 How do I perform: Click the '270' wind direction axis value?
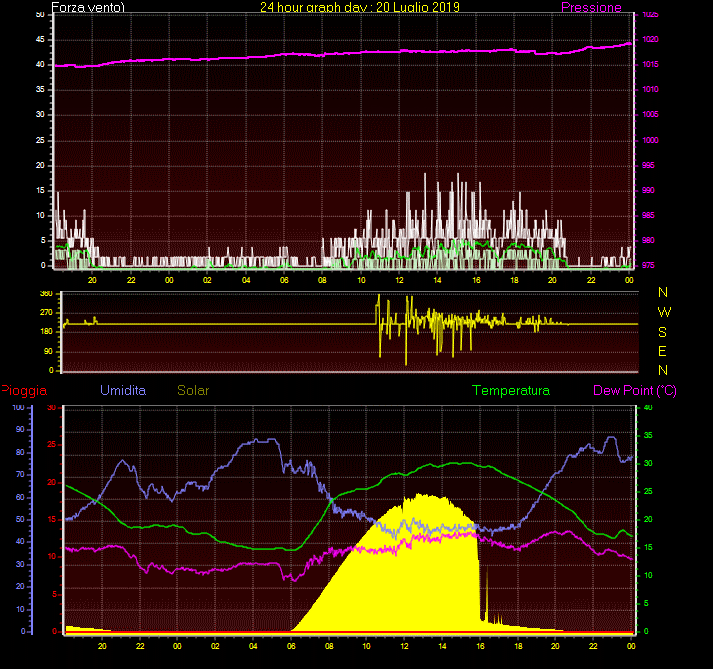pyautogui.click(x=46, y=313)
